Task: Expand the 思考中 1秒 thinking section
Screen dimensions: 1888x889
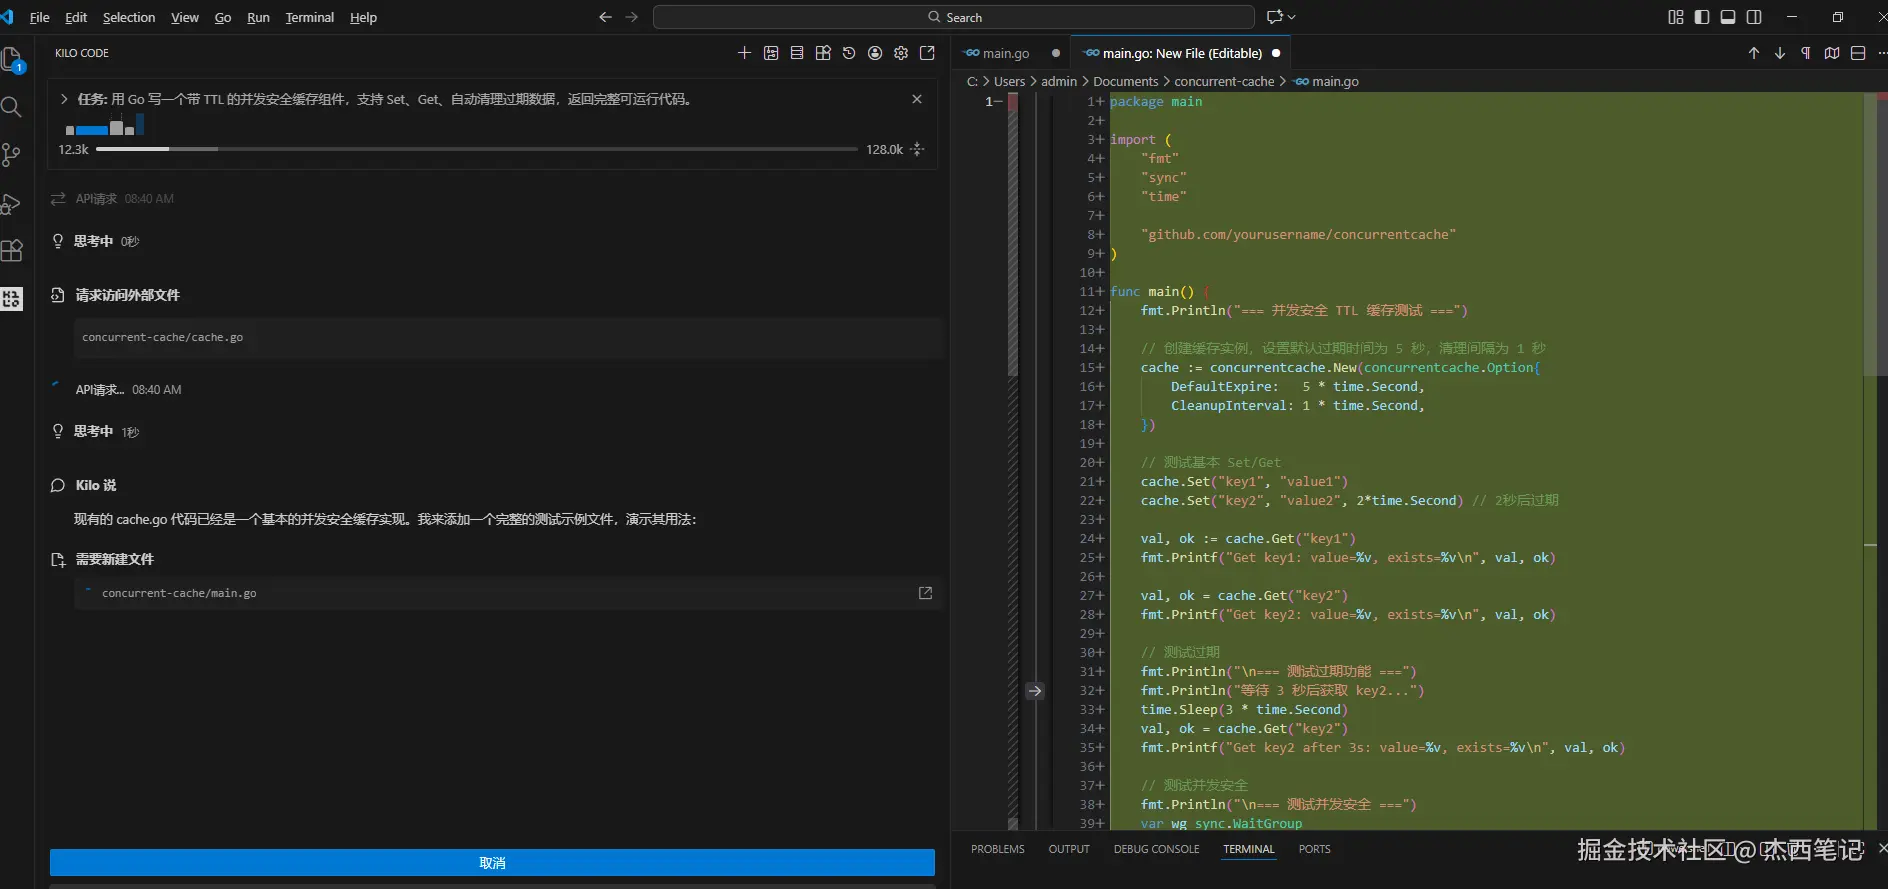Action: pyautogui.click(x=93, y=432)
